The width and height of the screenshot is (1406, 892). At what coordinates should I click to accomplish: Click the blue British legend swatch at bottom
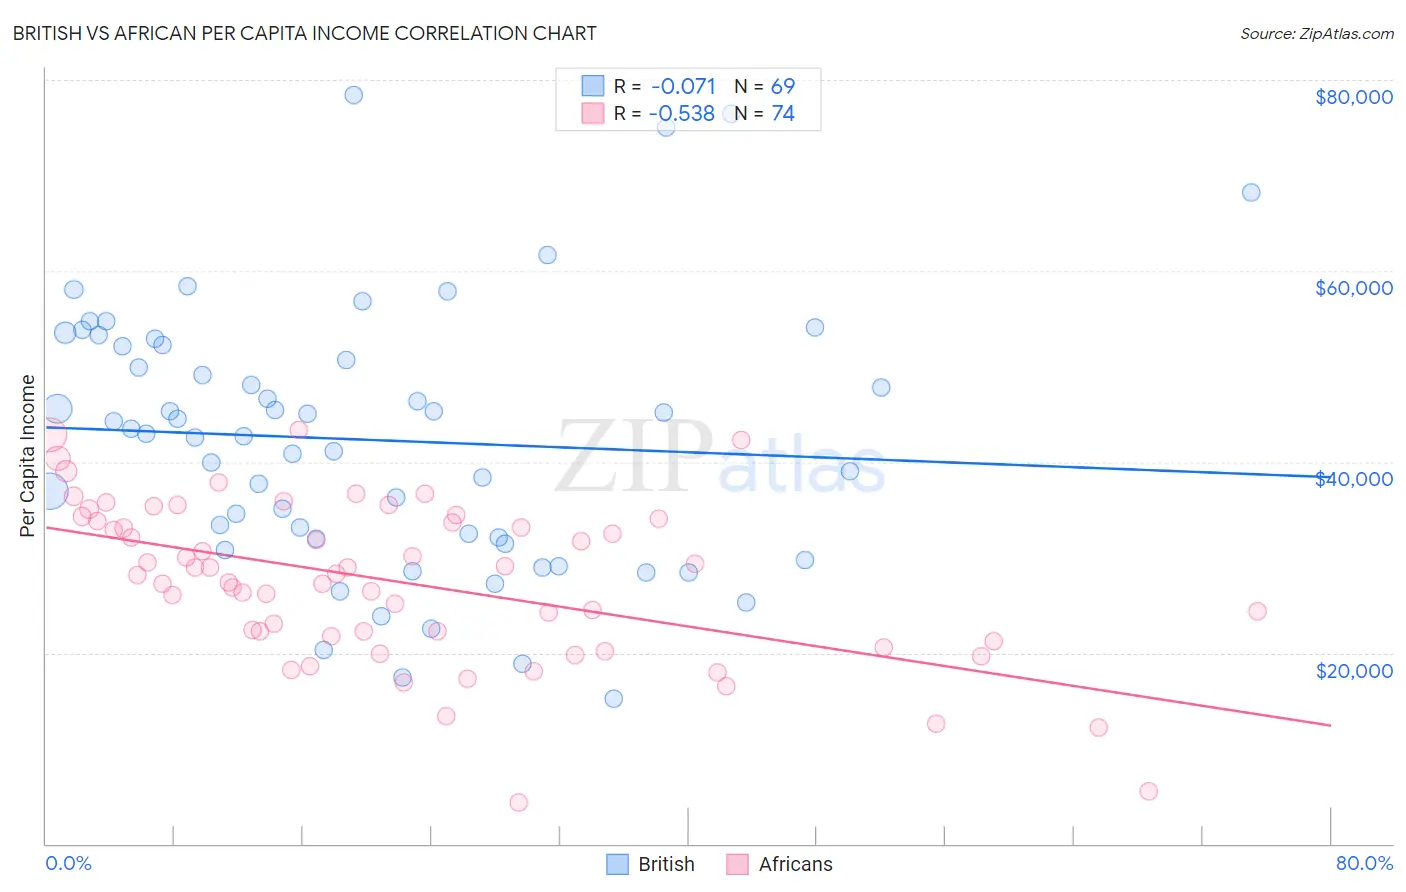[x=618, y=864]
